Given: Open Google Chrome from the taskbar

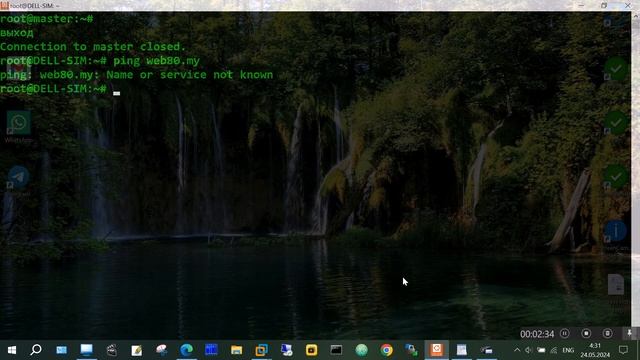Looking at the screenshot, I should 387,350.
